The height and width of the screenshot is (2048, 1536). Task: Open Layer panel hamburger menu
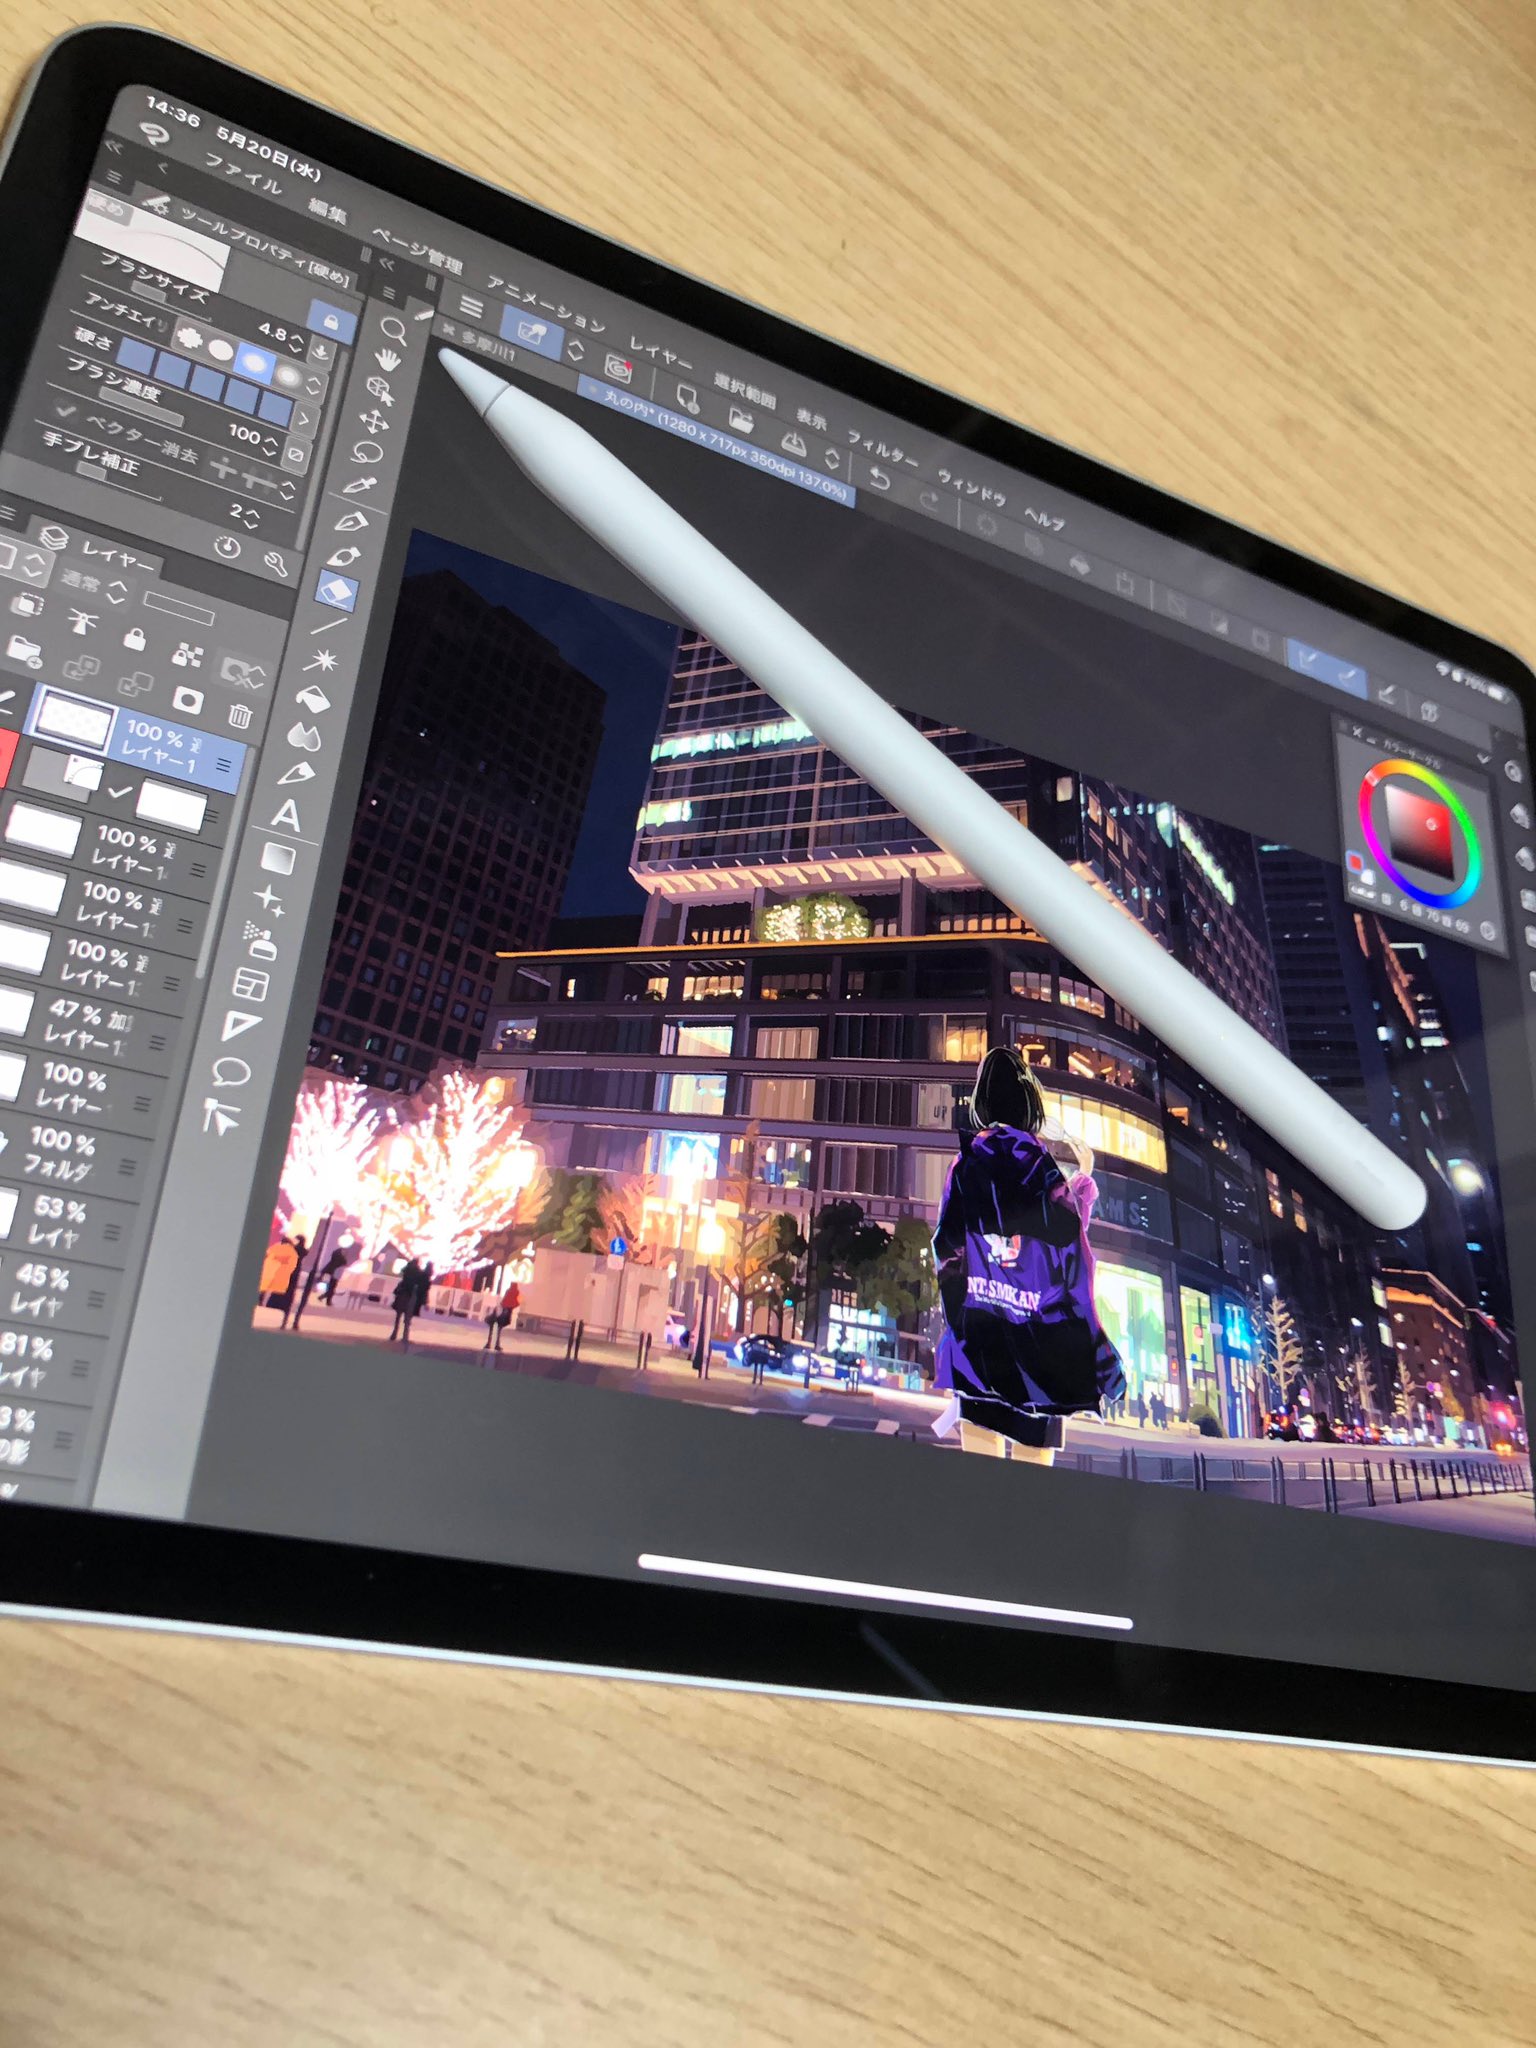click(9, 513)
